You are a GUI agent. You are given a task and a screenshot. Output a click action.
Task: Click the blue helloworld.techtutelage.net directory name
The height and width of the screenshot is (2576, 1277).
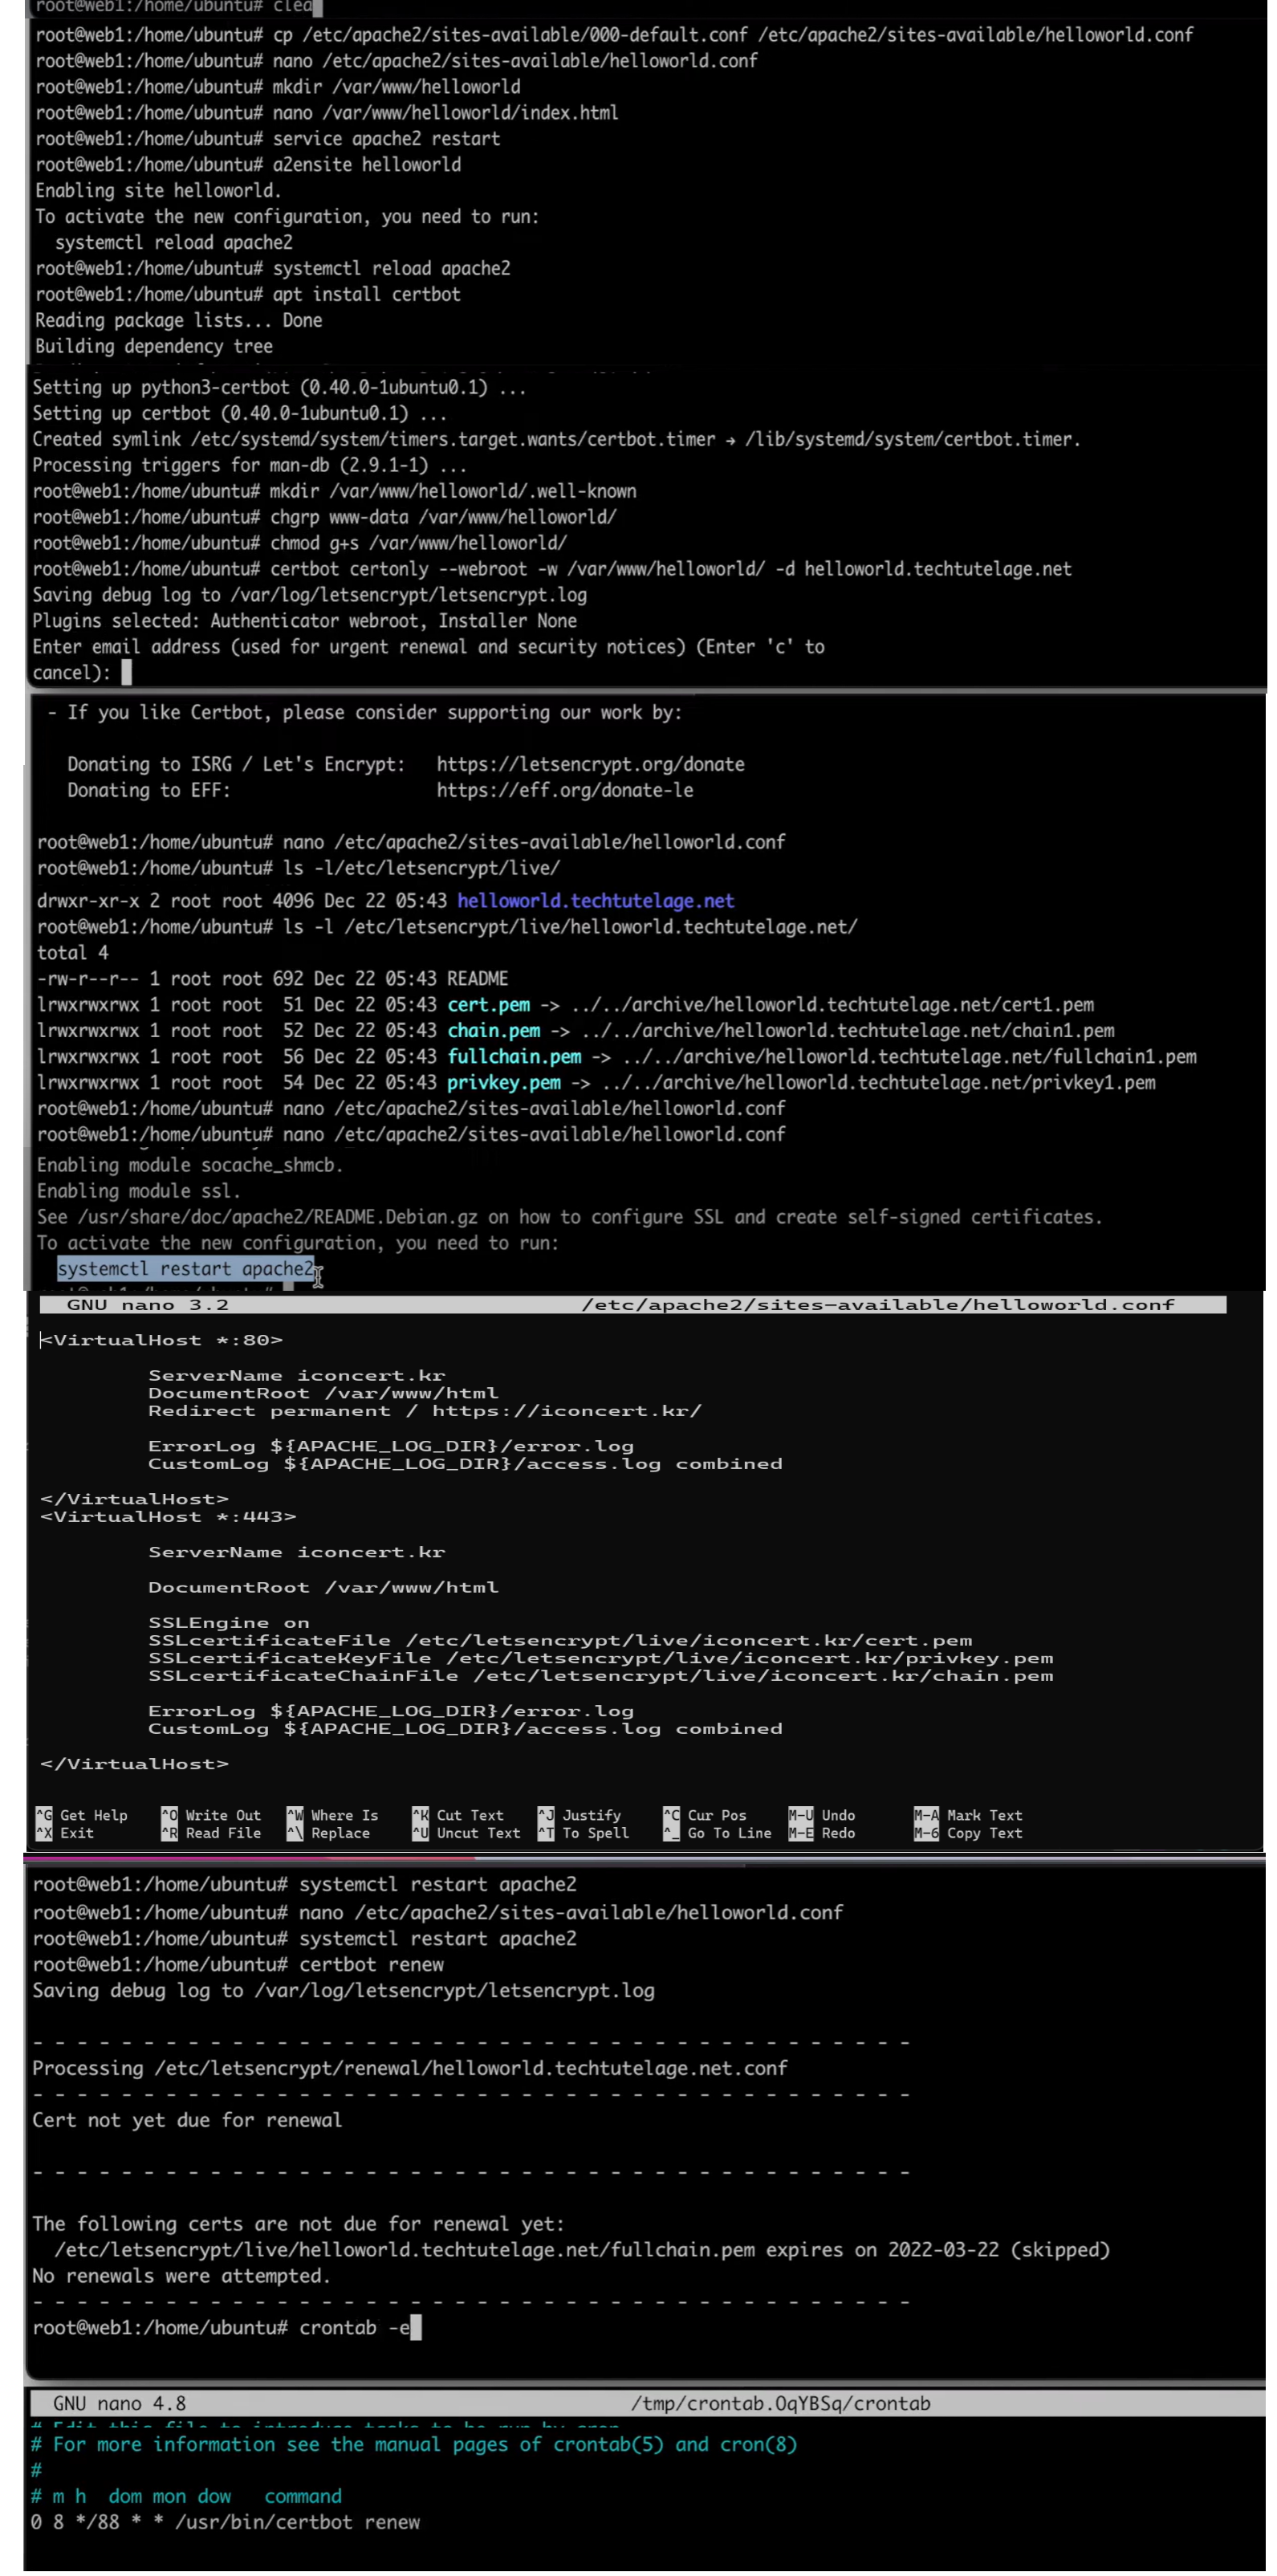595,901
